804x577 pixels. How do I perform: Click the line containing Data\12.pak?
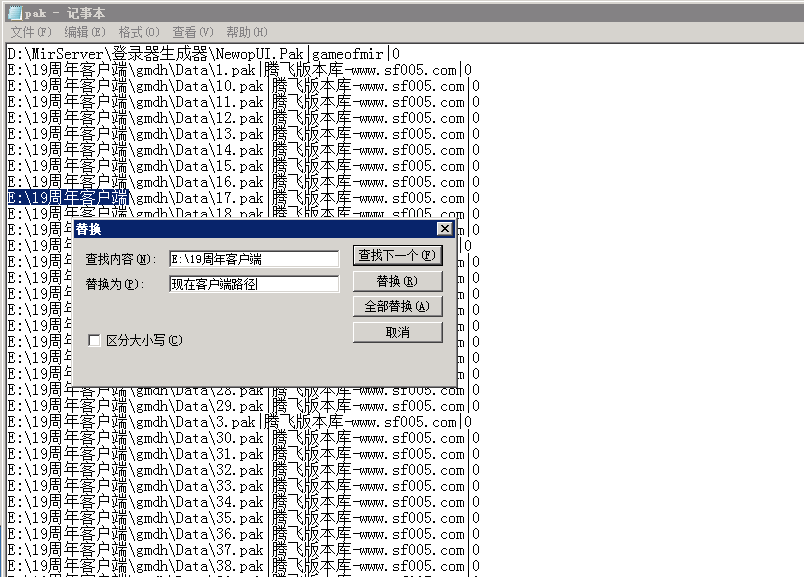(244, 118)
